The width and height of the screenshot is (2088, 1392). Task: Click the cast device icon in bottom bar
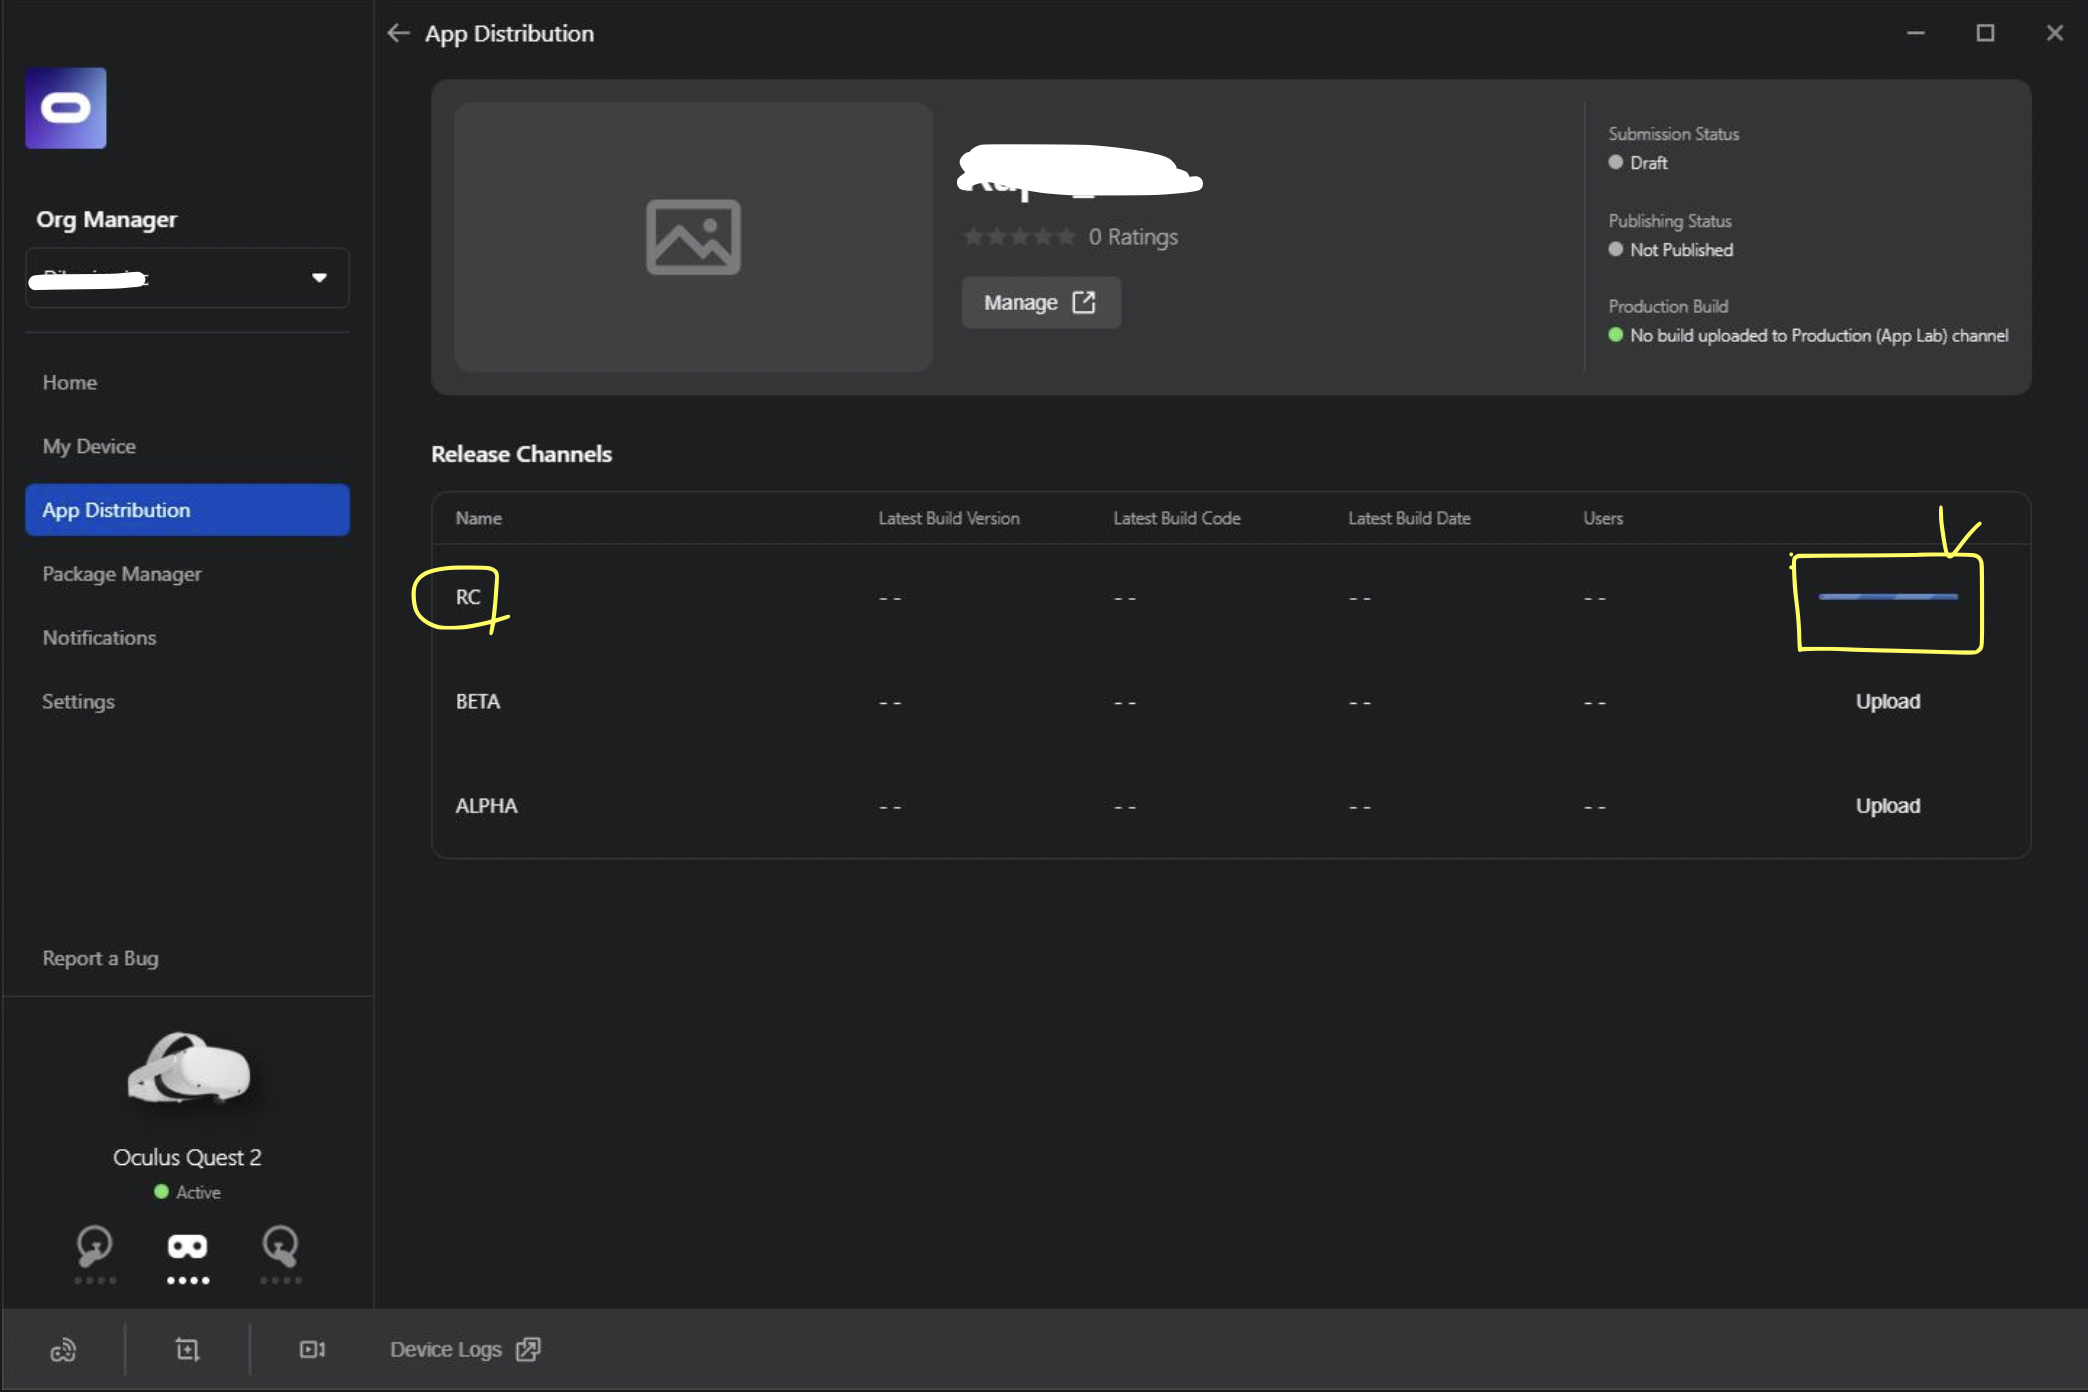pos(63,1350)
